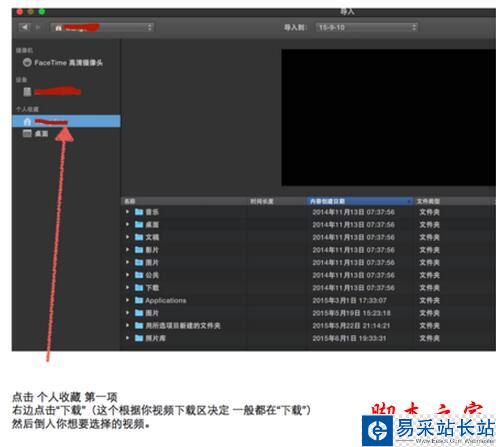This screenshot has height=447, width=496.
Task: Expand the 桌面 folder triangle in the file list
Action: click(x=127, y=224)
